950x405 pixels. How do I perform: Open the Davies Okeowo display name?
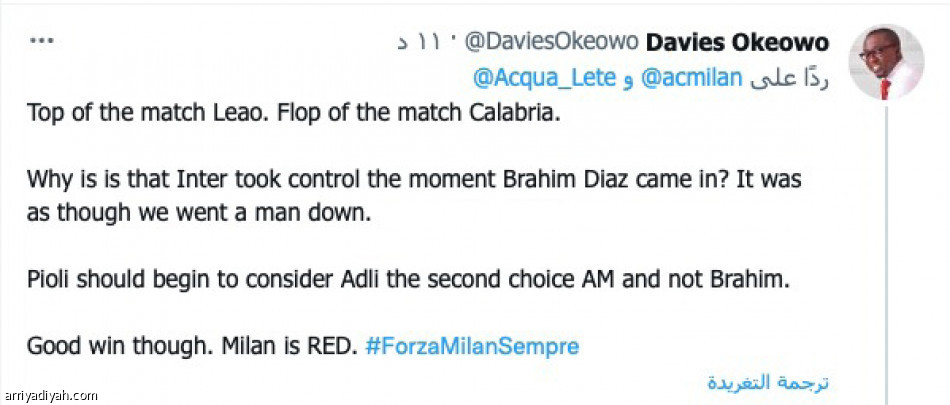[738, 42]
